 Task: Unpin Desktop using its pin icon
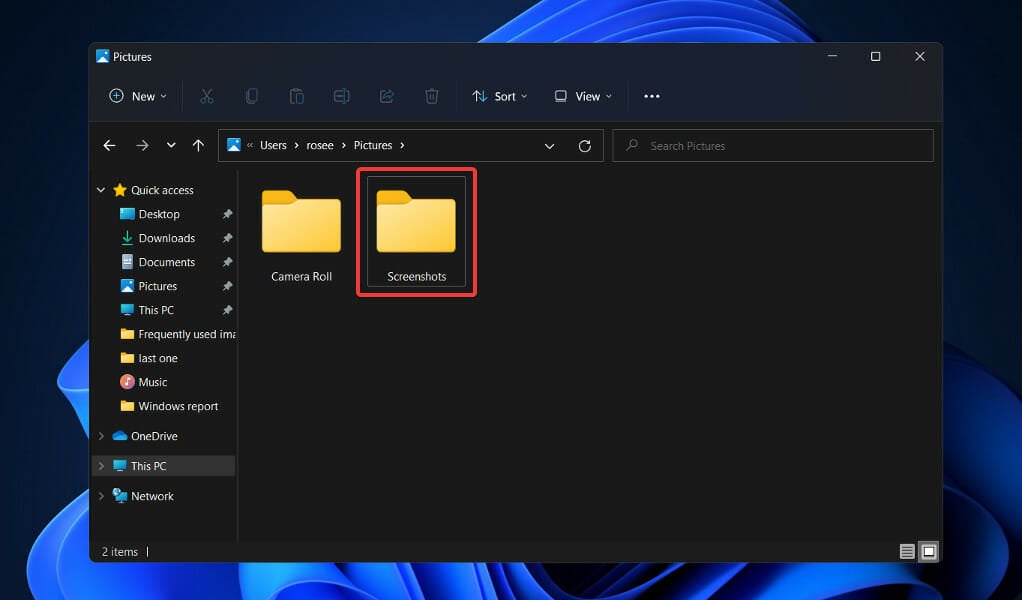click(x=227, y=214)
